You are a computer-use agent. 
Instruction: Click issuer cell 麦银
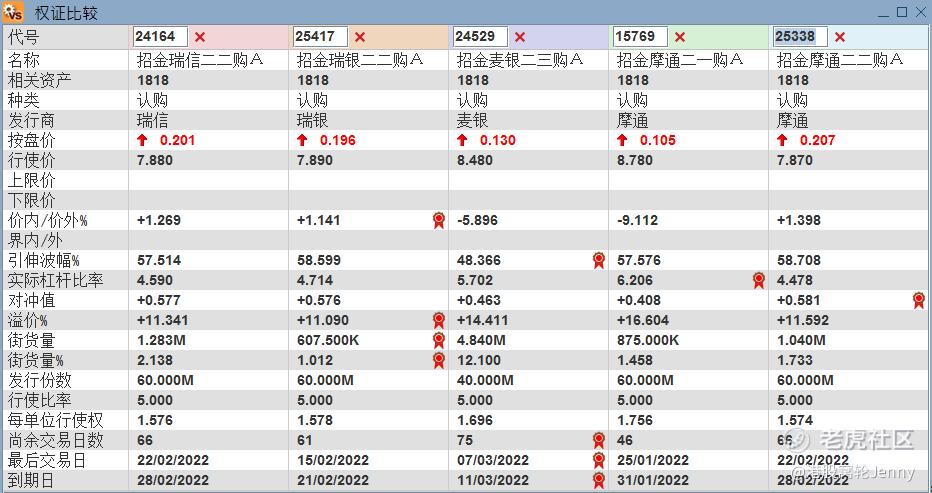[x=472, y=121]
